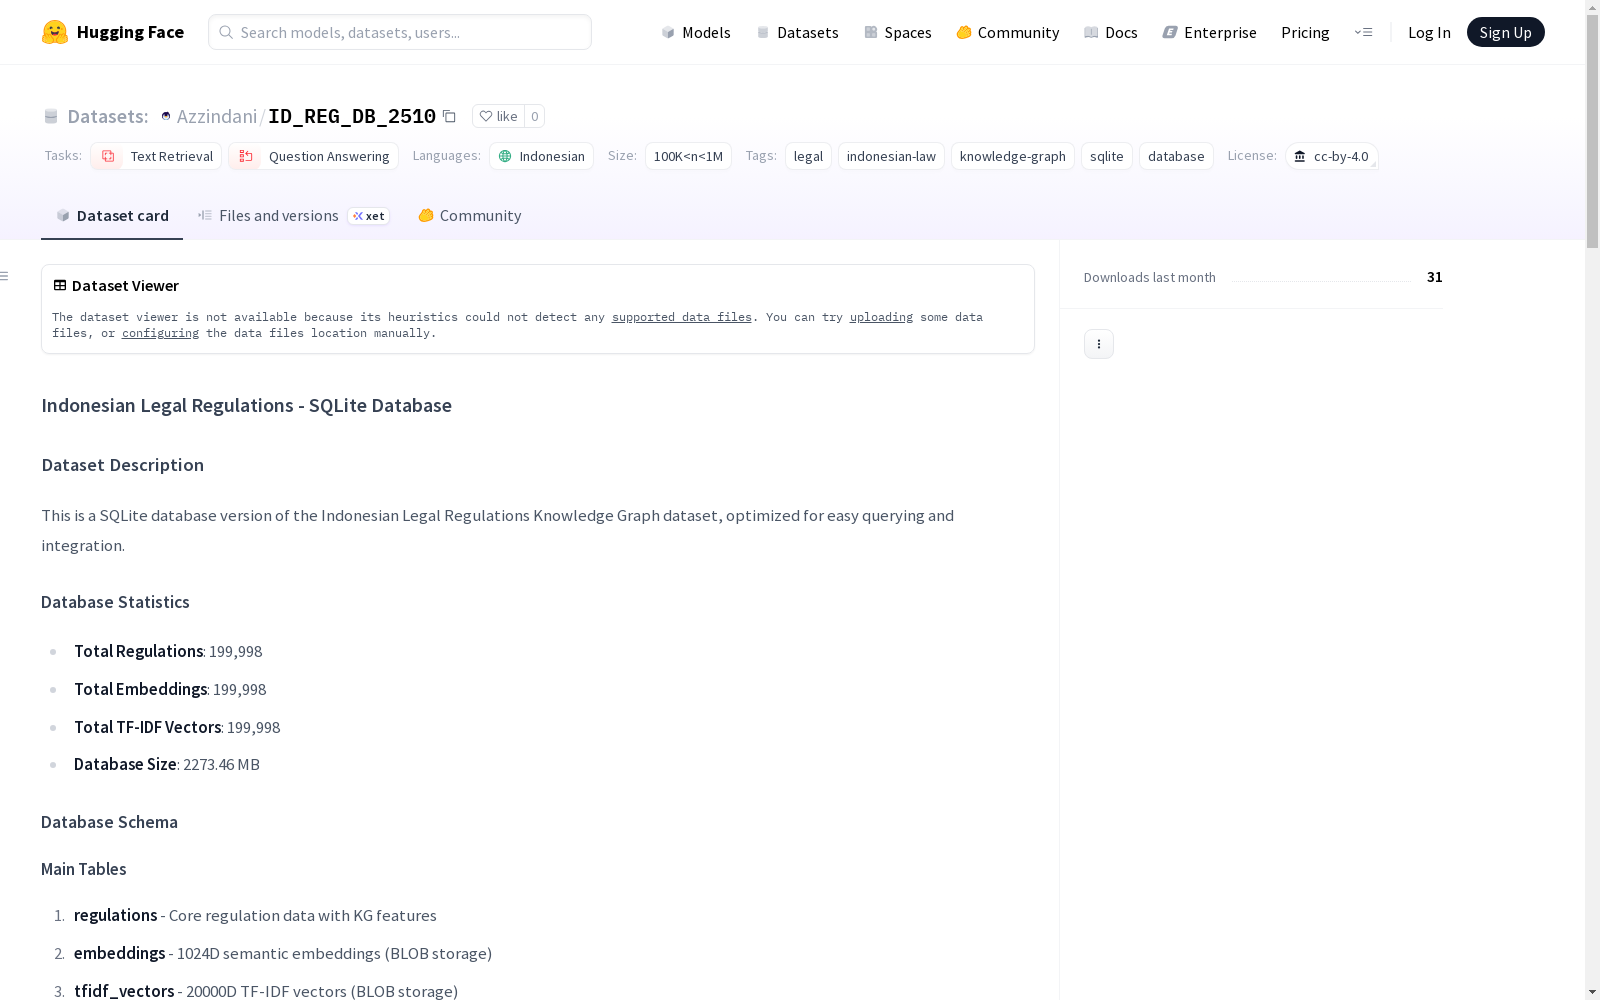Click the ID_REG_DB_2510 dataset title

click(352, 116)
